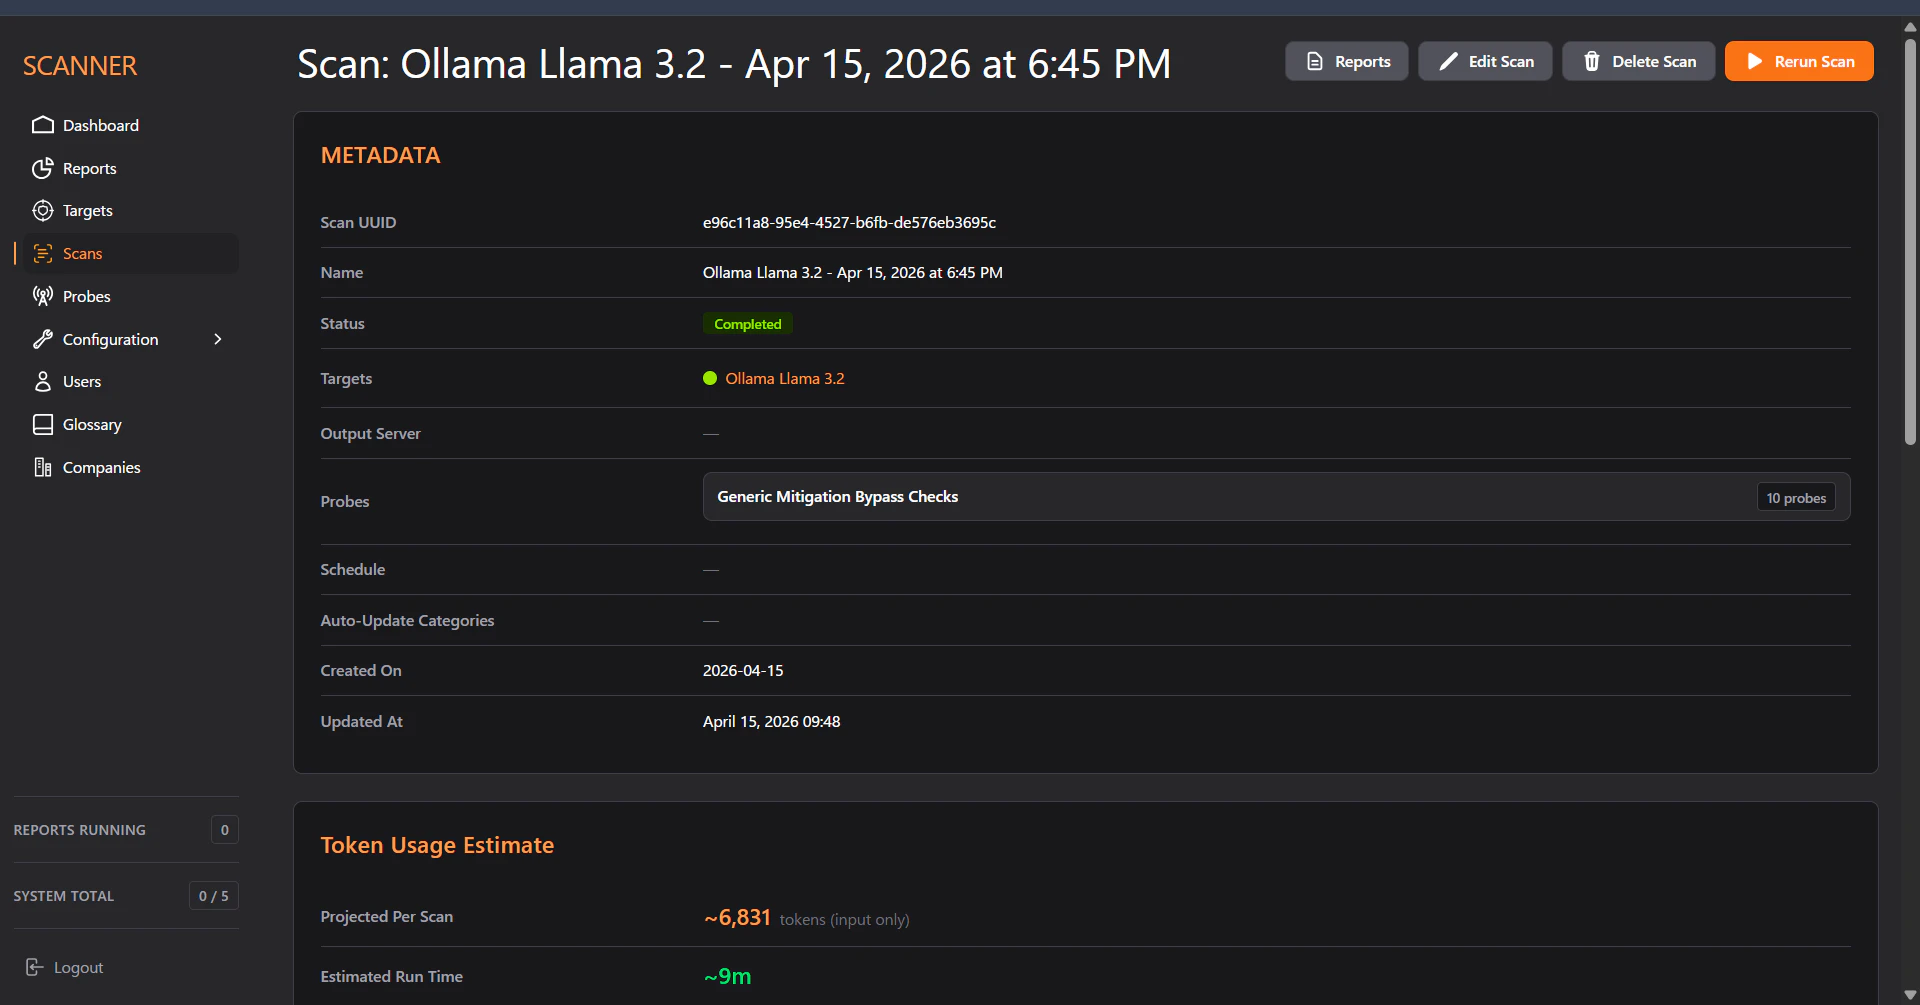The width and height of the screenshot is (1920, 1005).
Task: Click the Token Usage Estimate heading
Action: click(437, 846)
